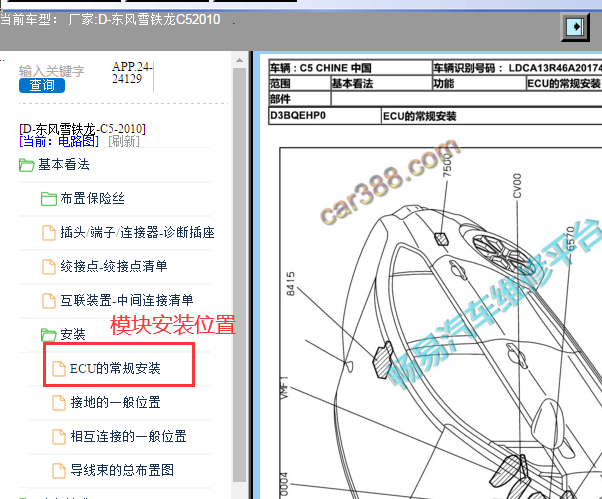
Task: Open ECU的常规安装 tree entry
Action: (115, 368)
